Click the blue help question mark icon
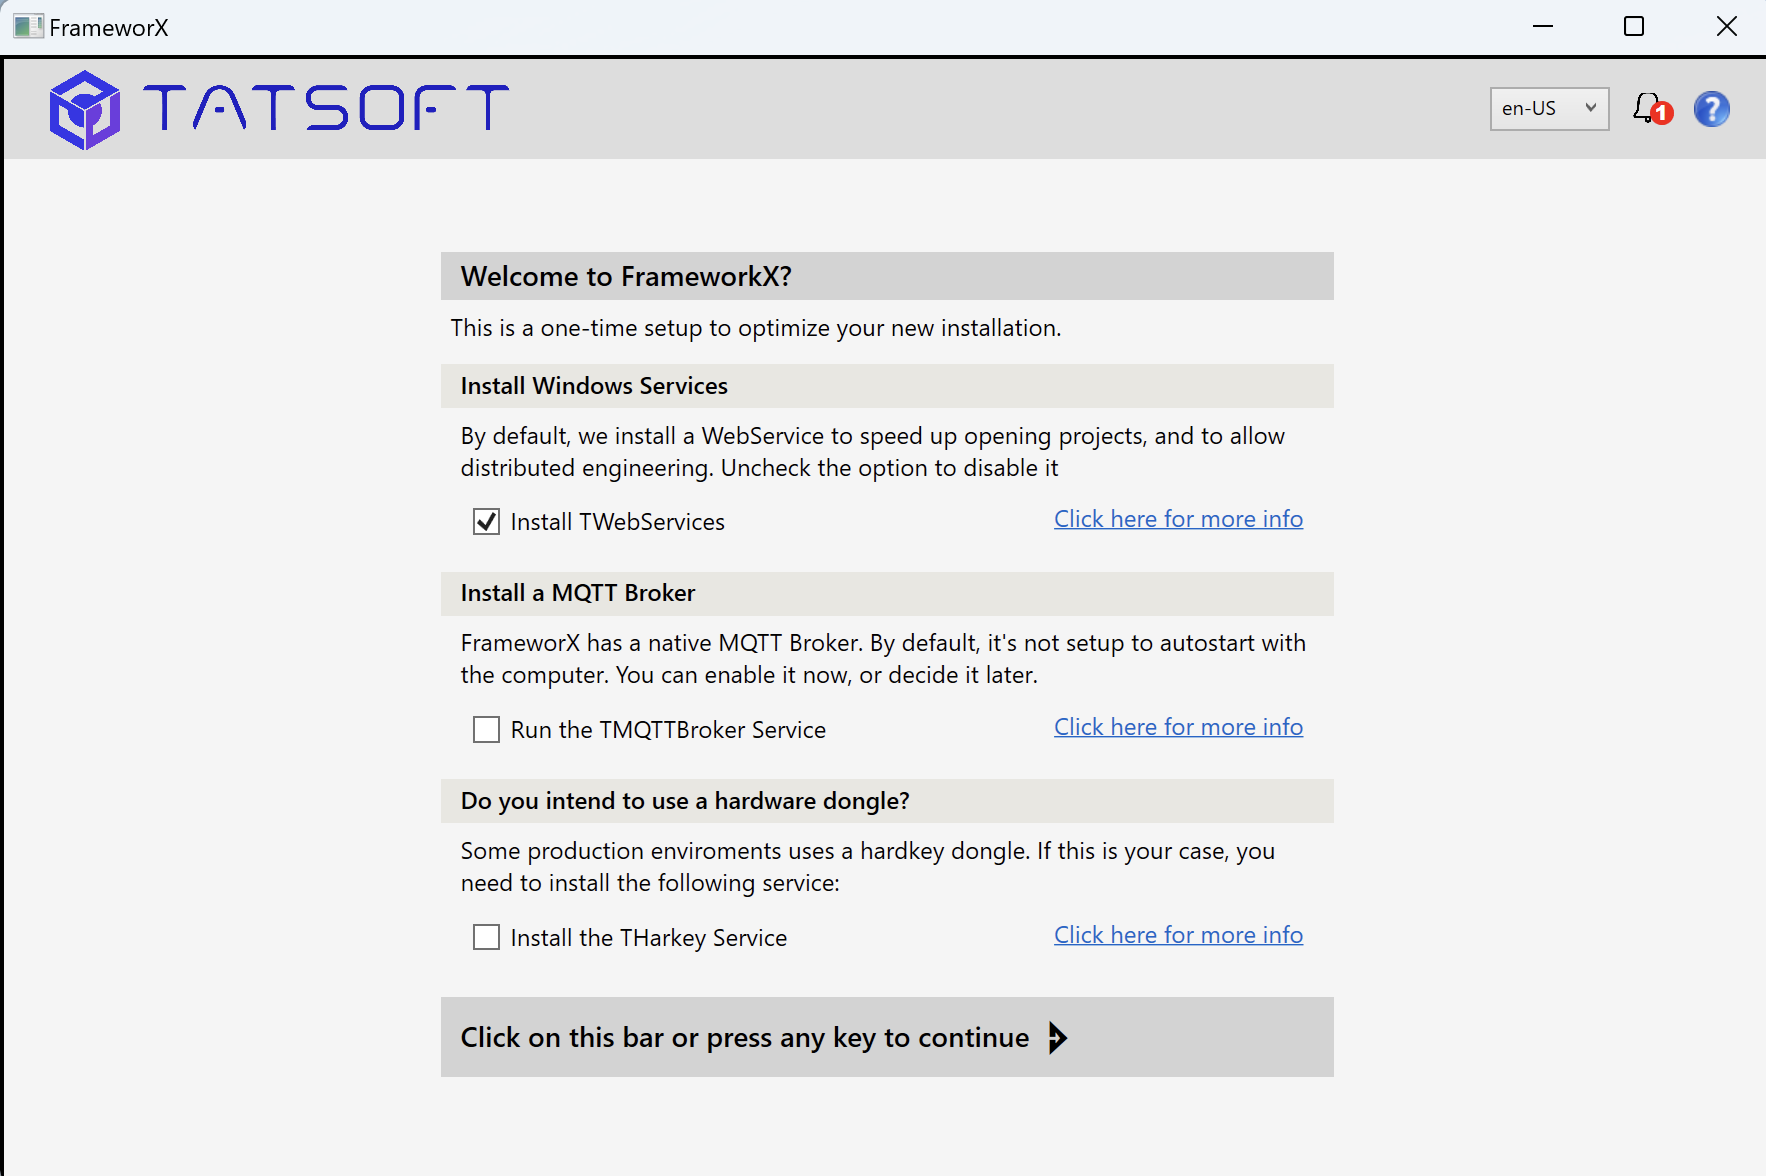 1711,109
